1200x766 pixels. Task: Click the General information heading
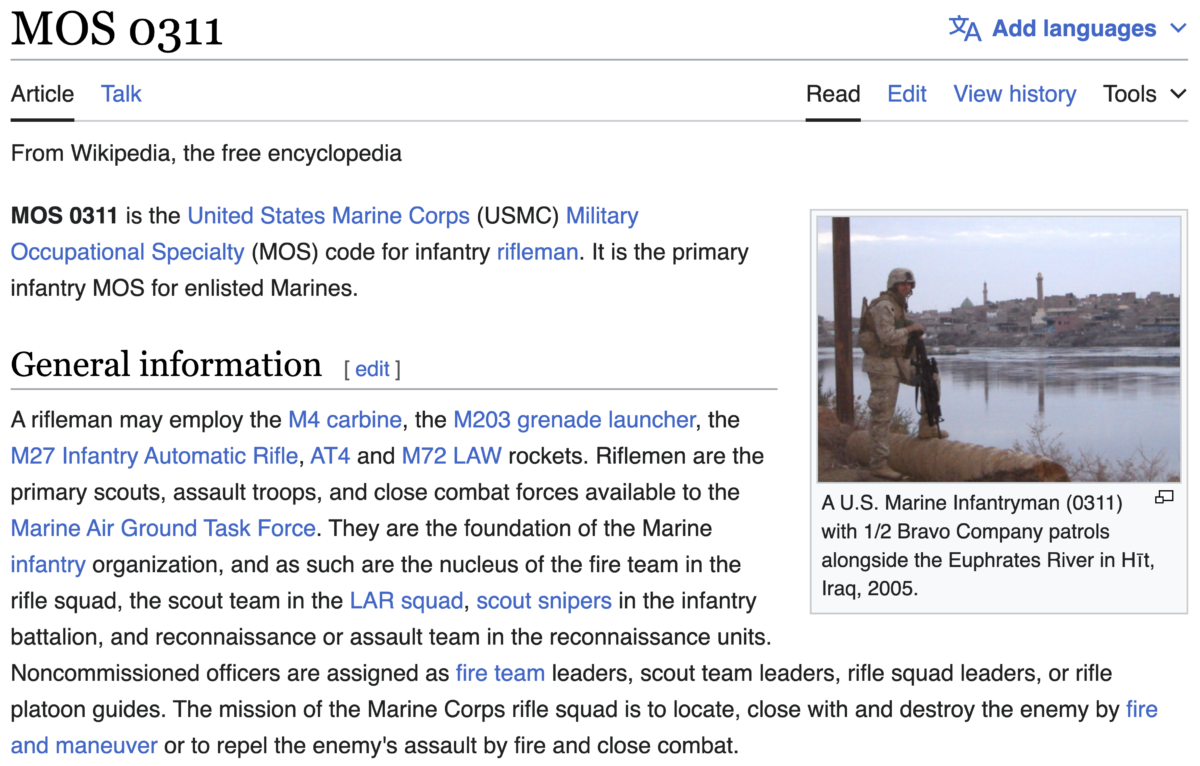[x=166, y=365]
